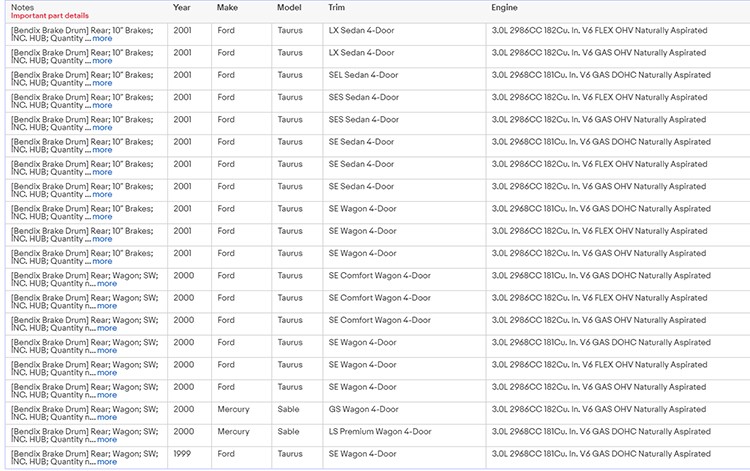Show more notes for 2001 SEL Sedan row

[x=102, y=83]
